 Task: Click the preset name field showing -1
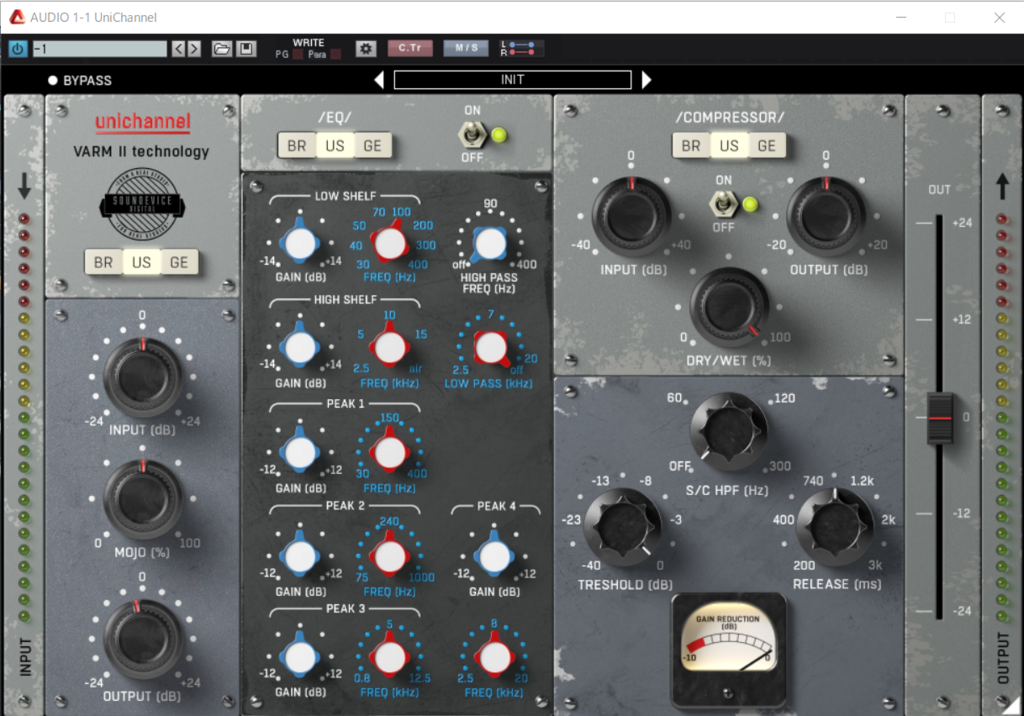[x=100, y=49]
